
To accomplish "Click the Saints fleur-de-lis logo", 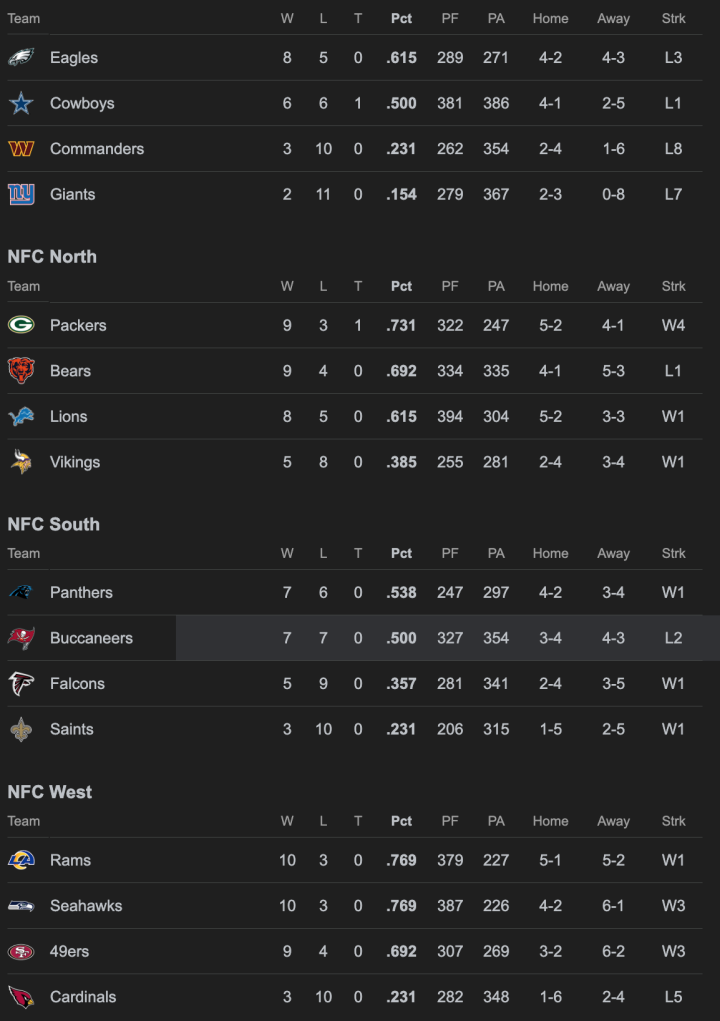I will pos(21,729).
